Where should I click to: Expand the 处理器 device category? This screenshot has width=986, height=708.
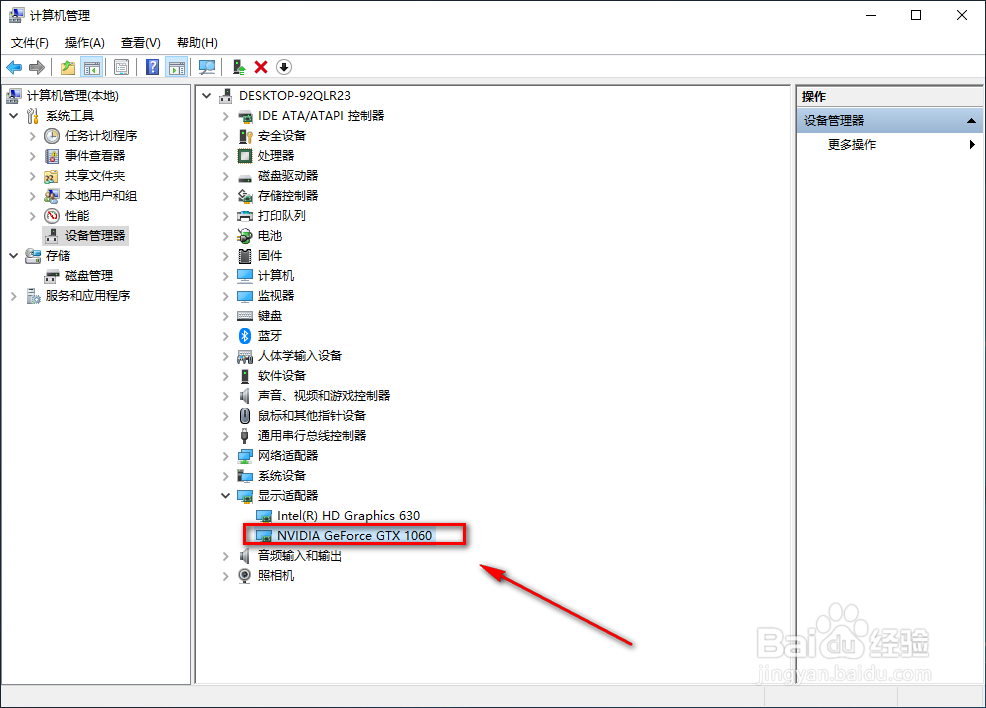(x=224, y=155)
